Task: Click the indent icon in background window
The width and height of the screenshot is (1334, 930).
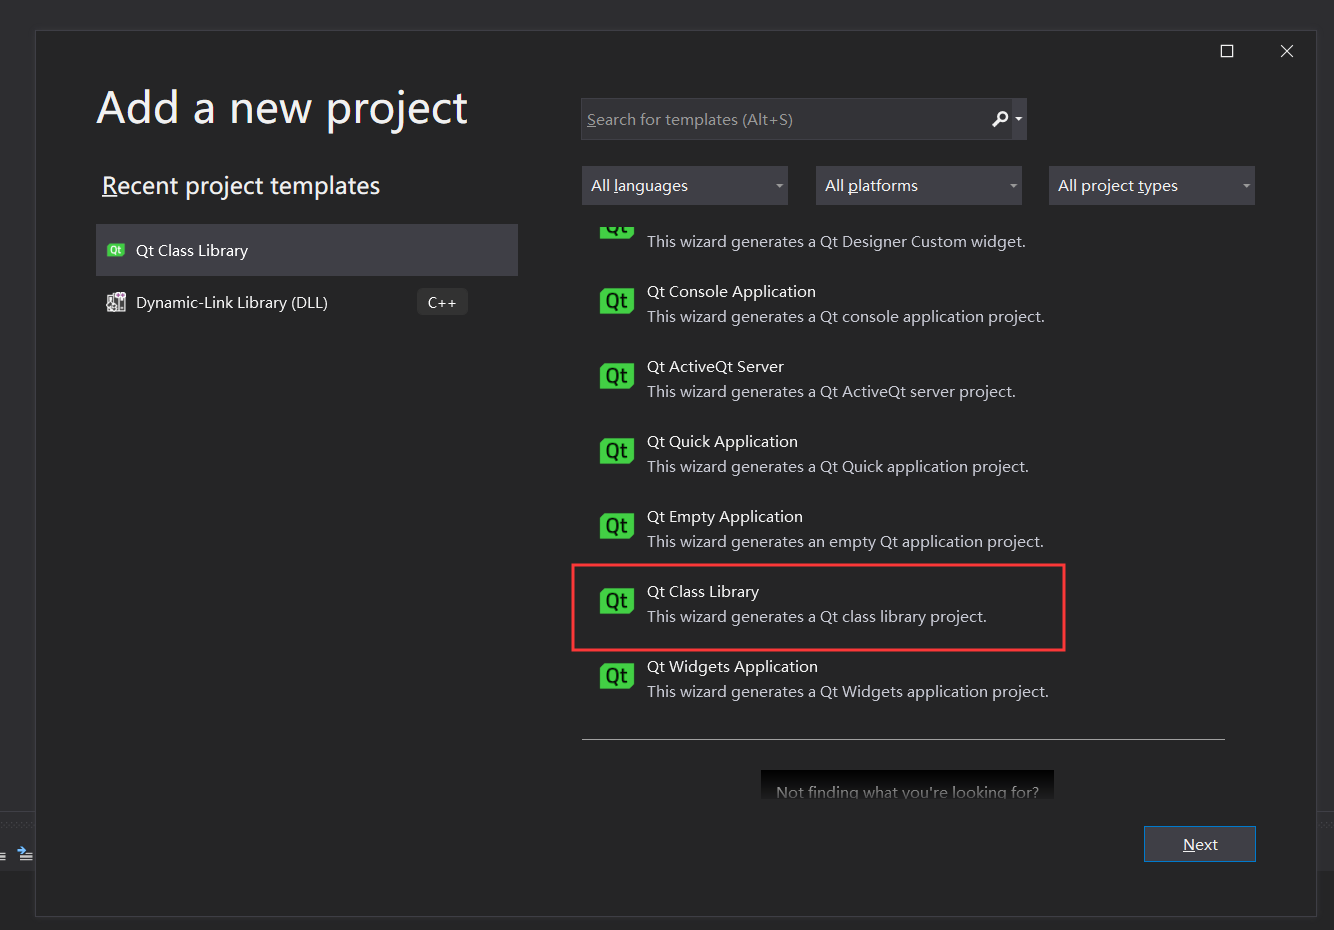Action: click(x=25, y=854)
